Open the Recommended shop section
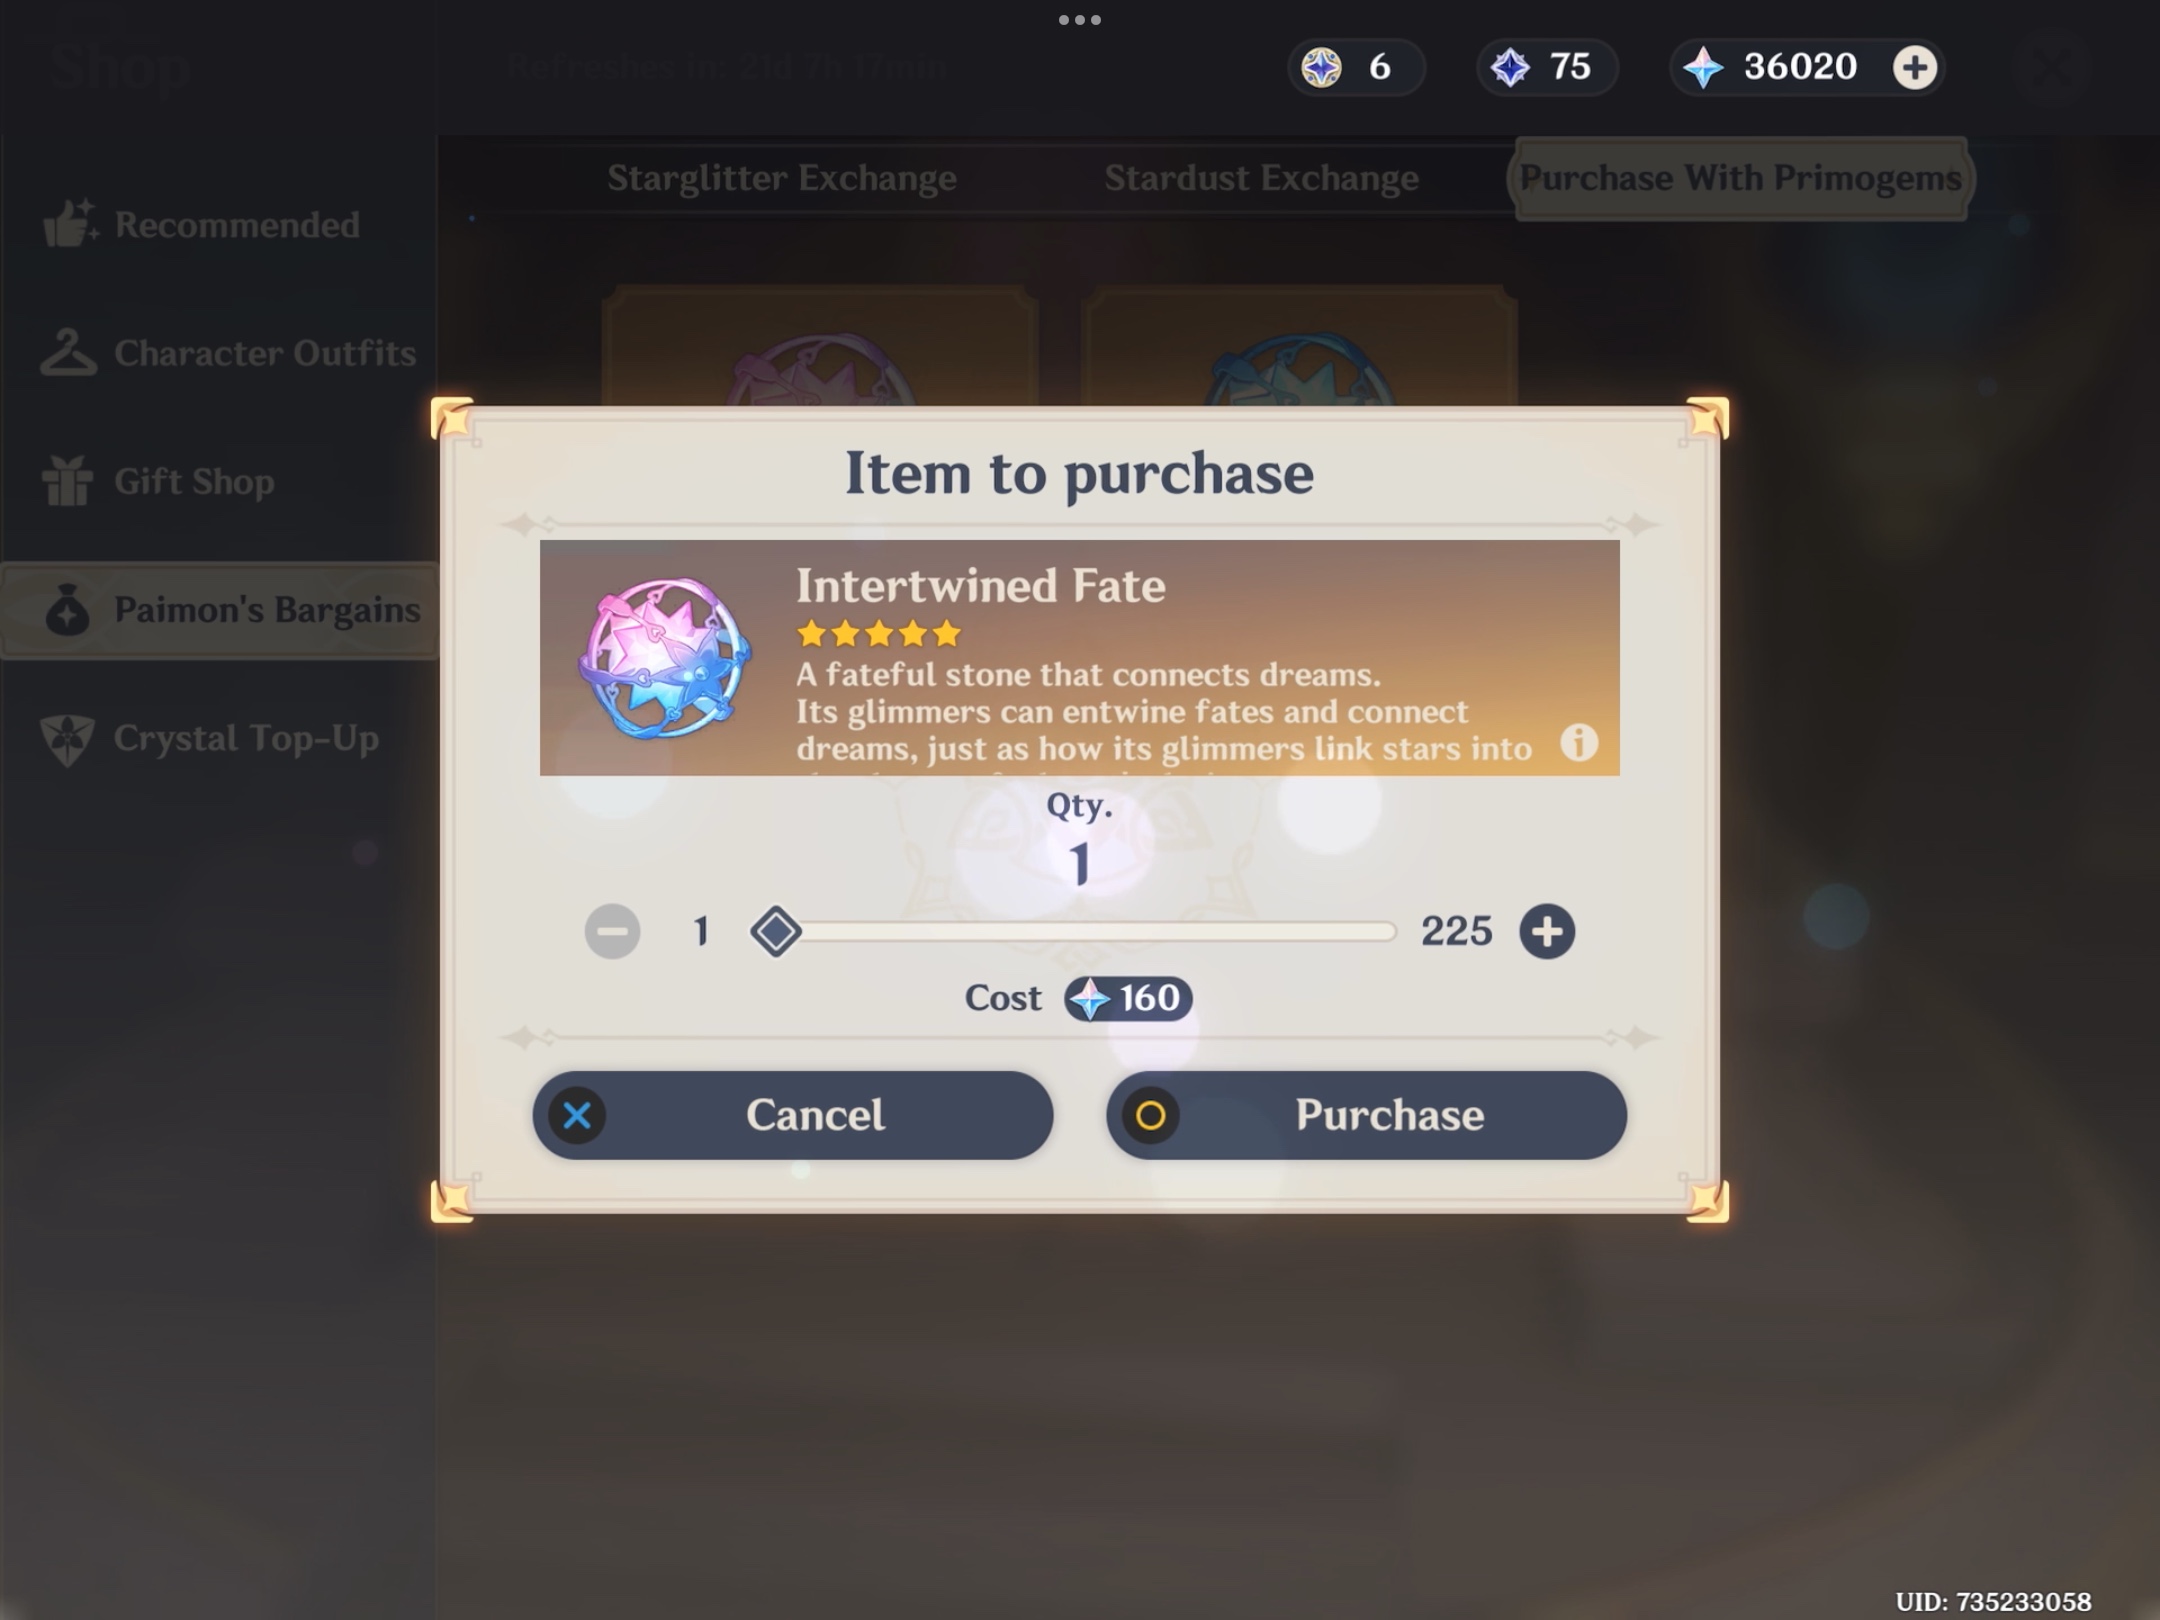2160x1620 pixels. [202, 224]
